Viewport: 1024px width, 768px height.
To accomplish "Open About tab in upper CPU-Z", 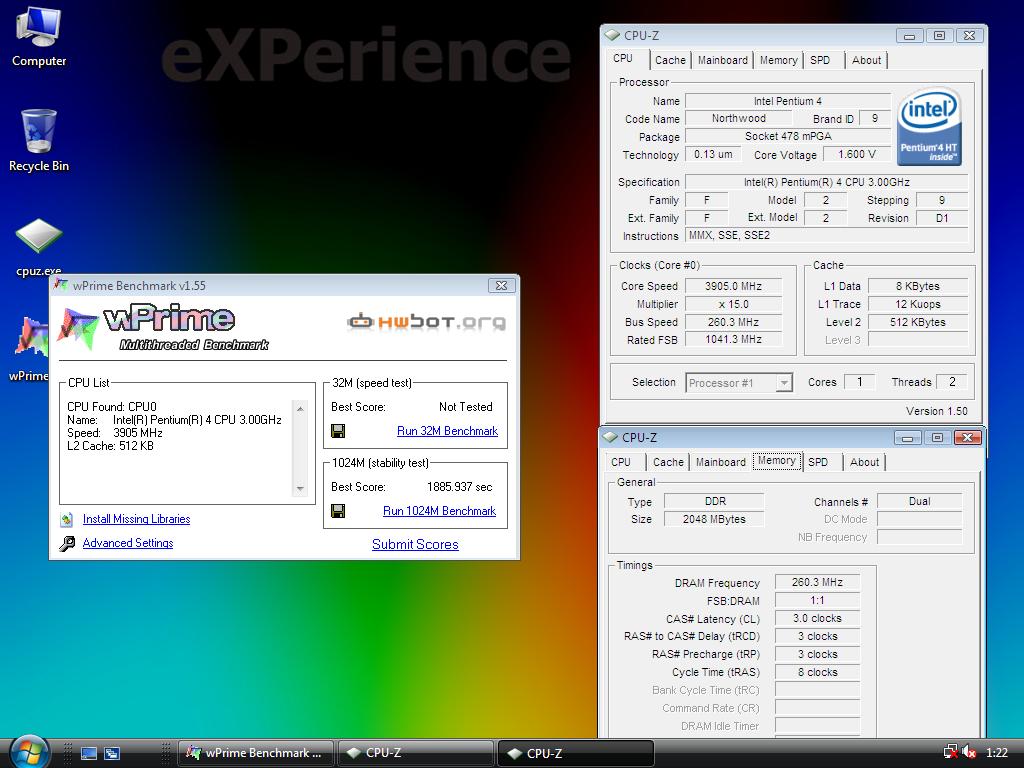I will [x=866, y=60].
